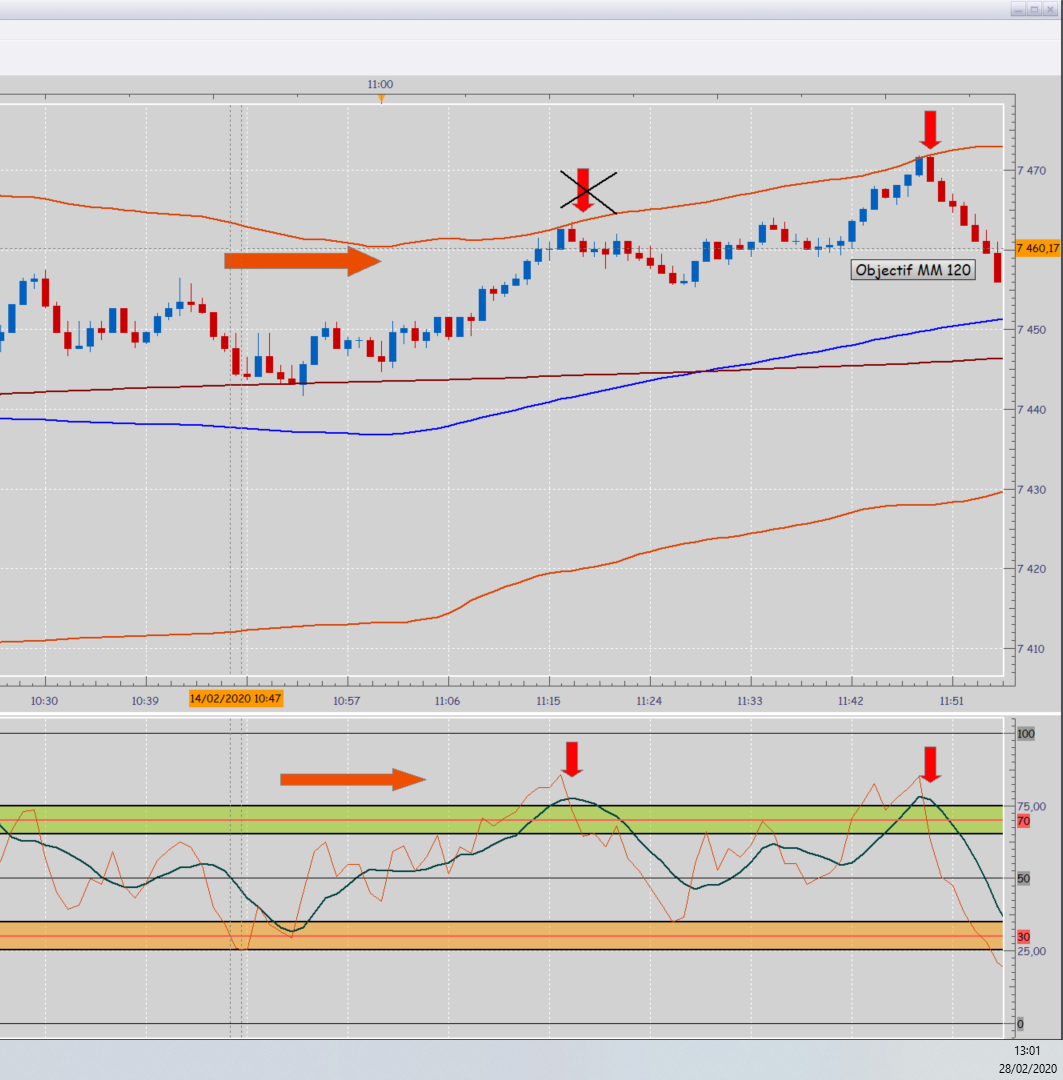
Task: Select the green overbought zone band
Action: (x=502, y=820)
